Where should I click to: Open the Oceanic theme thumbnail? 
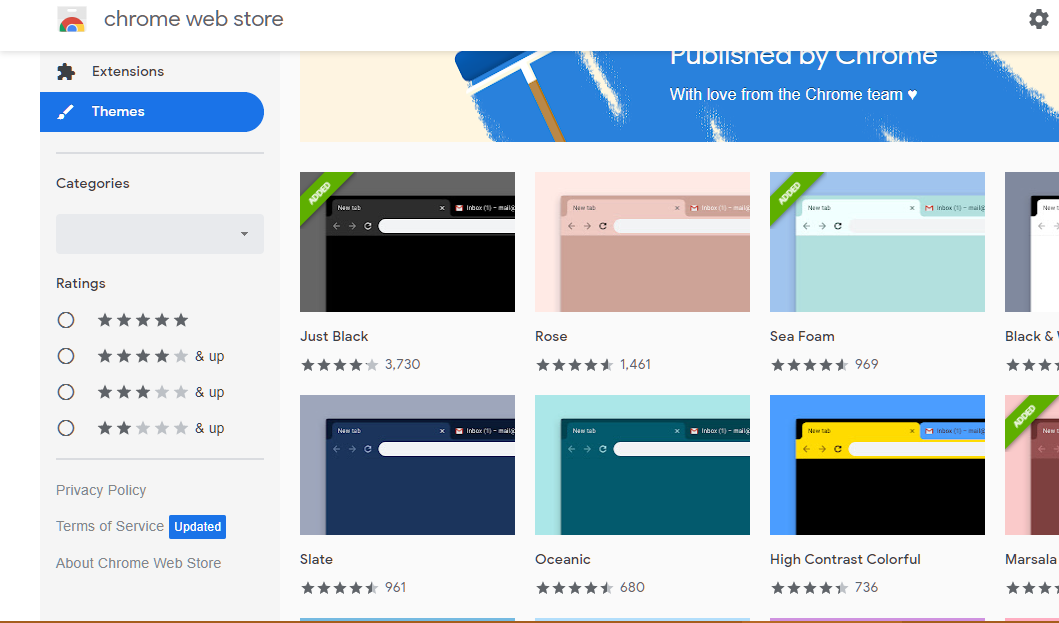tap(642, 465)
